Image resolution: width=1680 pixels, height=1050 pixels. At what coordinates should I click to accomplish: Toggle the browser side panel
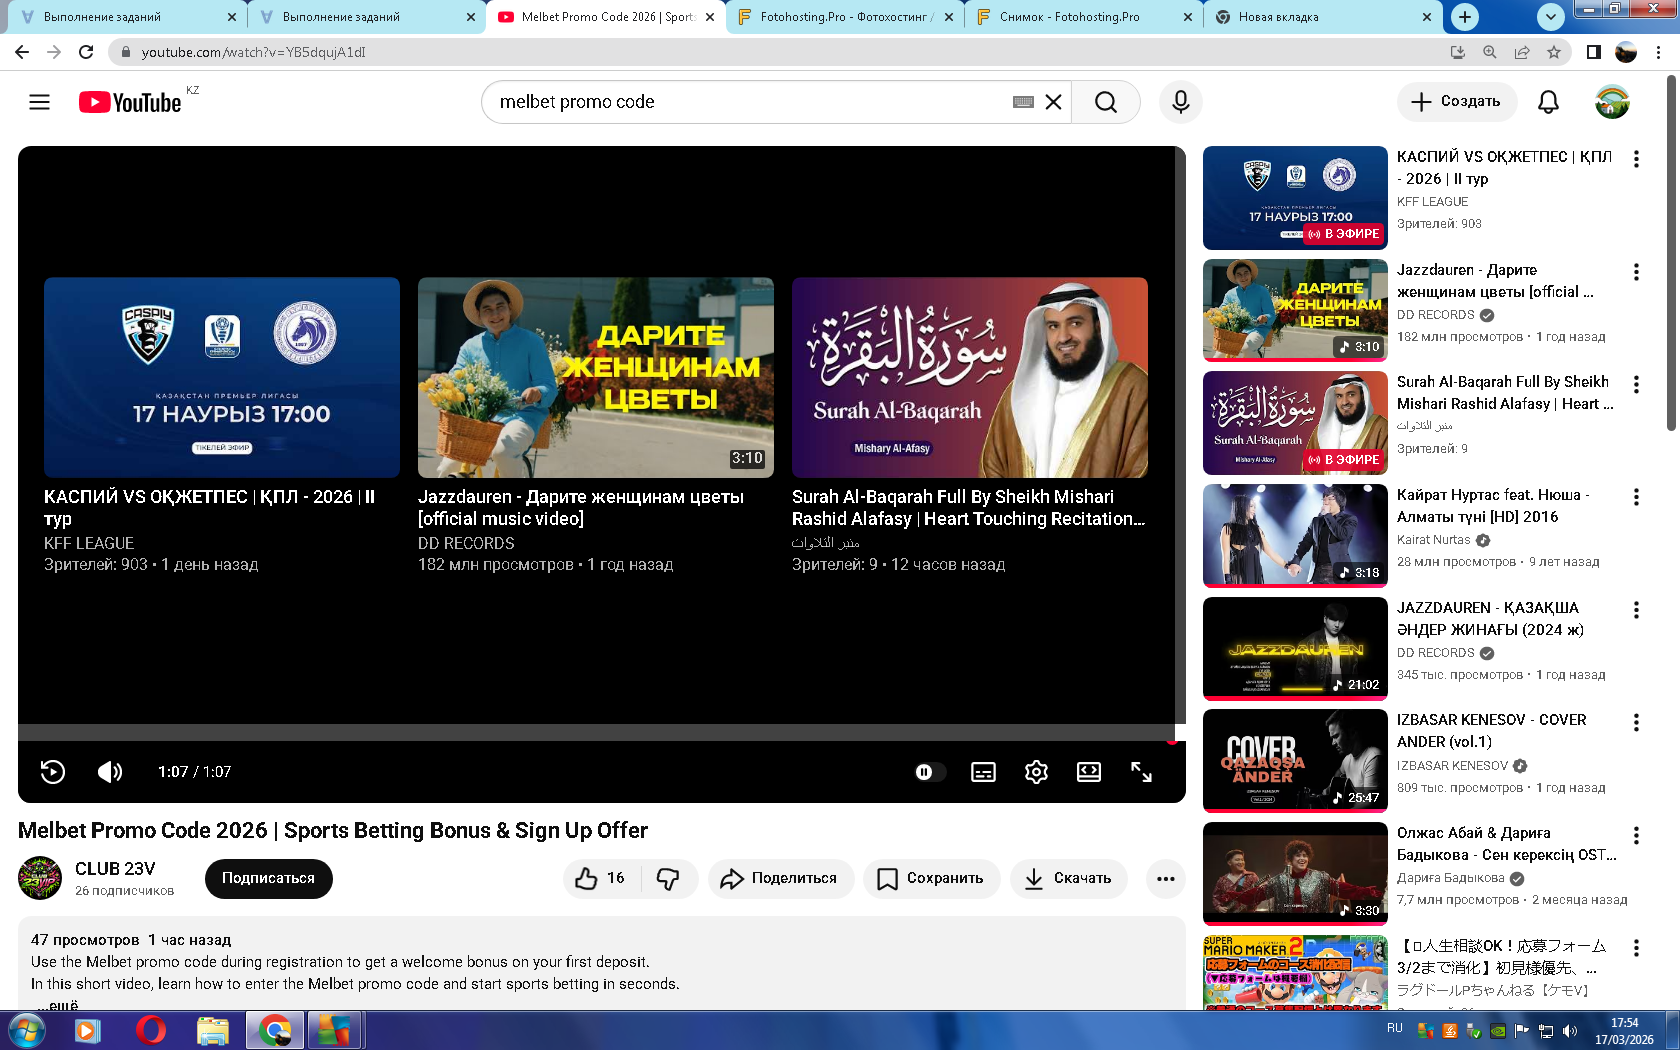coord(1594,52)
